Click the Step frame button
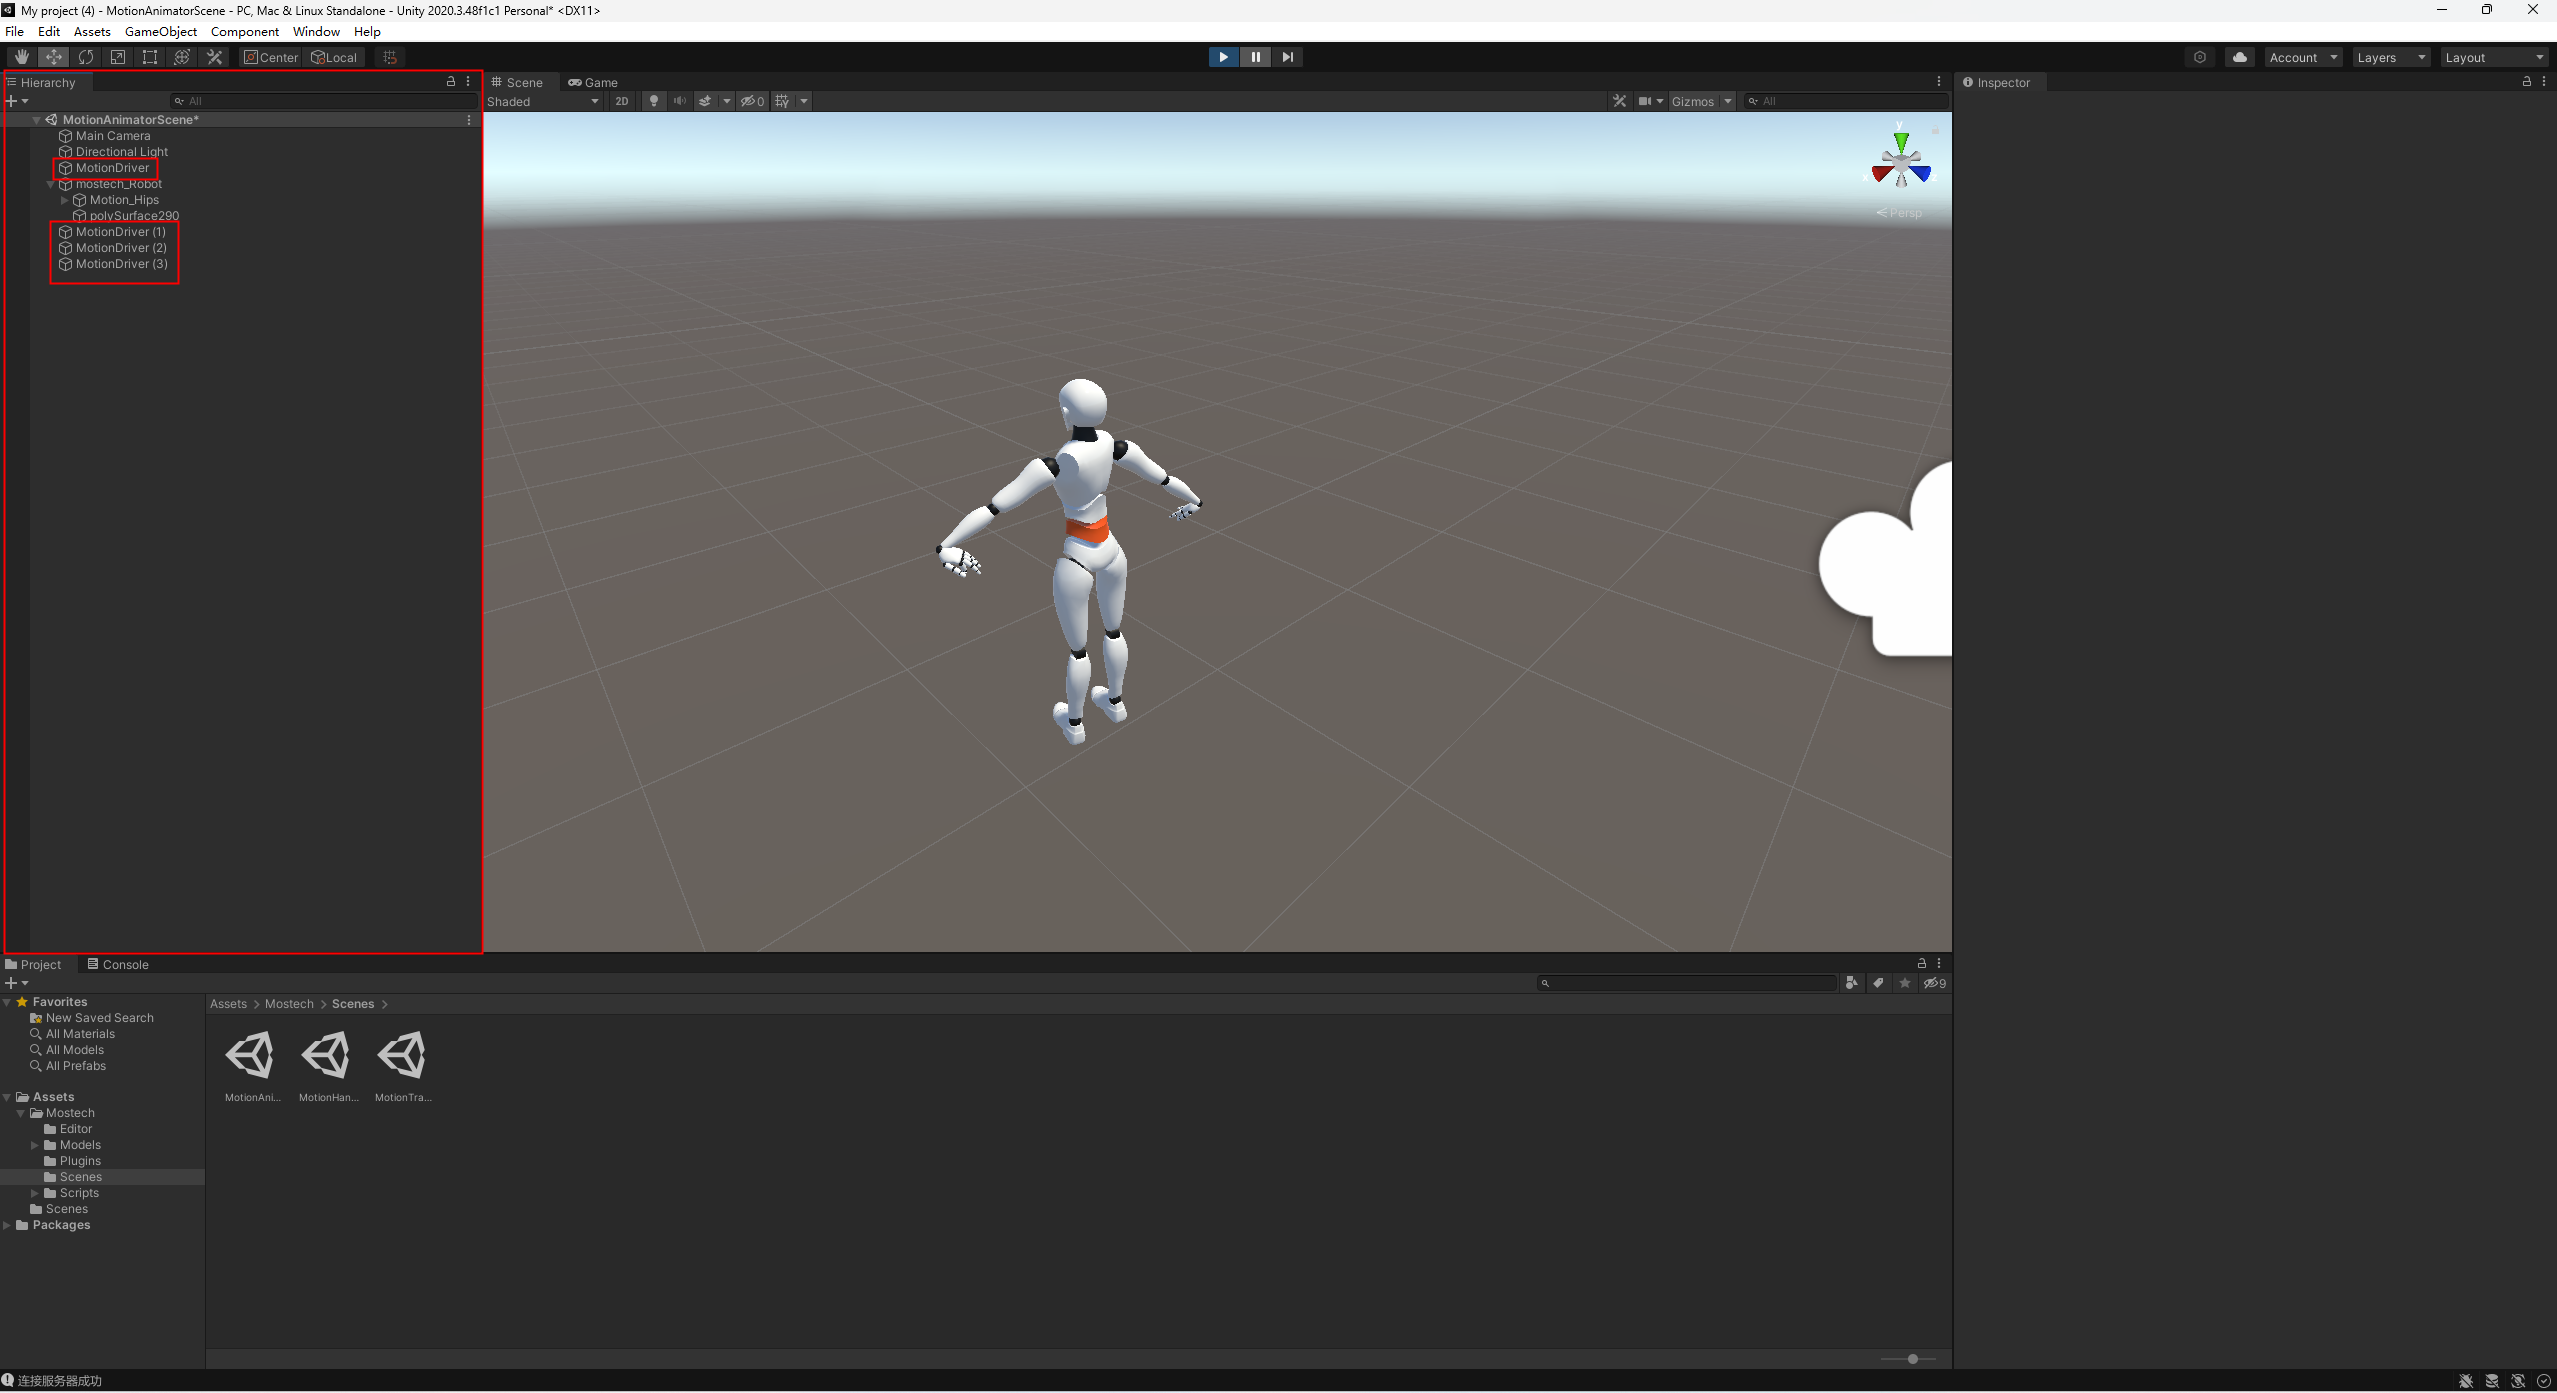Screen dimensions: 2557x1393 (1288, 57)
